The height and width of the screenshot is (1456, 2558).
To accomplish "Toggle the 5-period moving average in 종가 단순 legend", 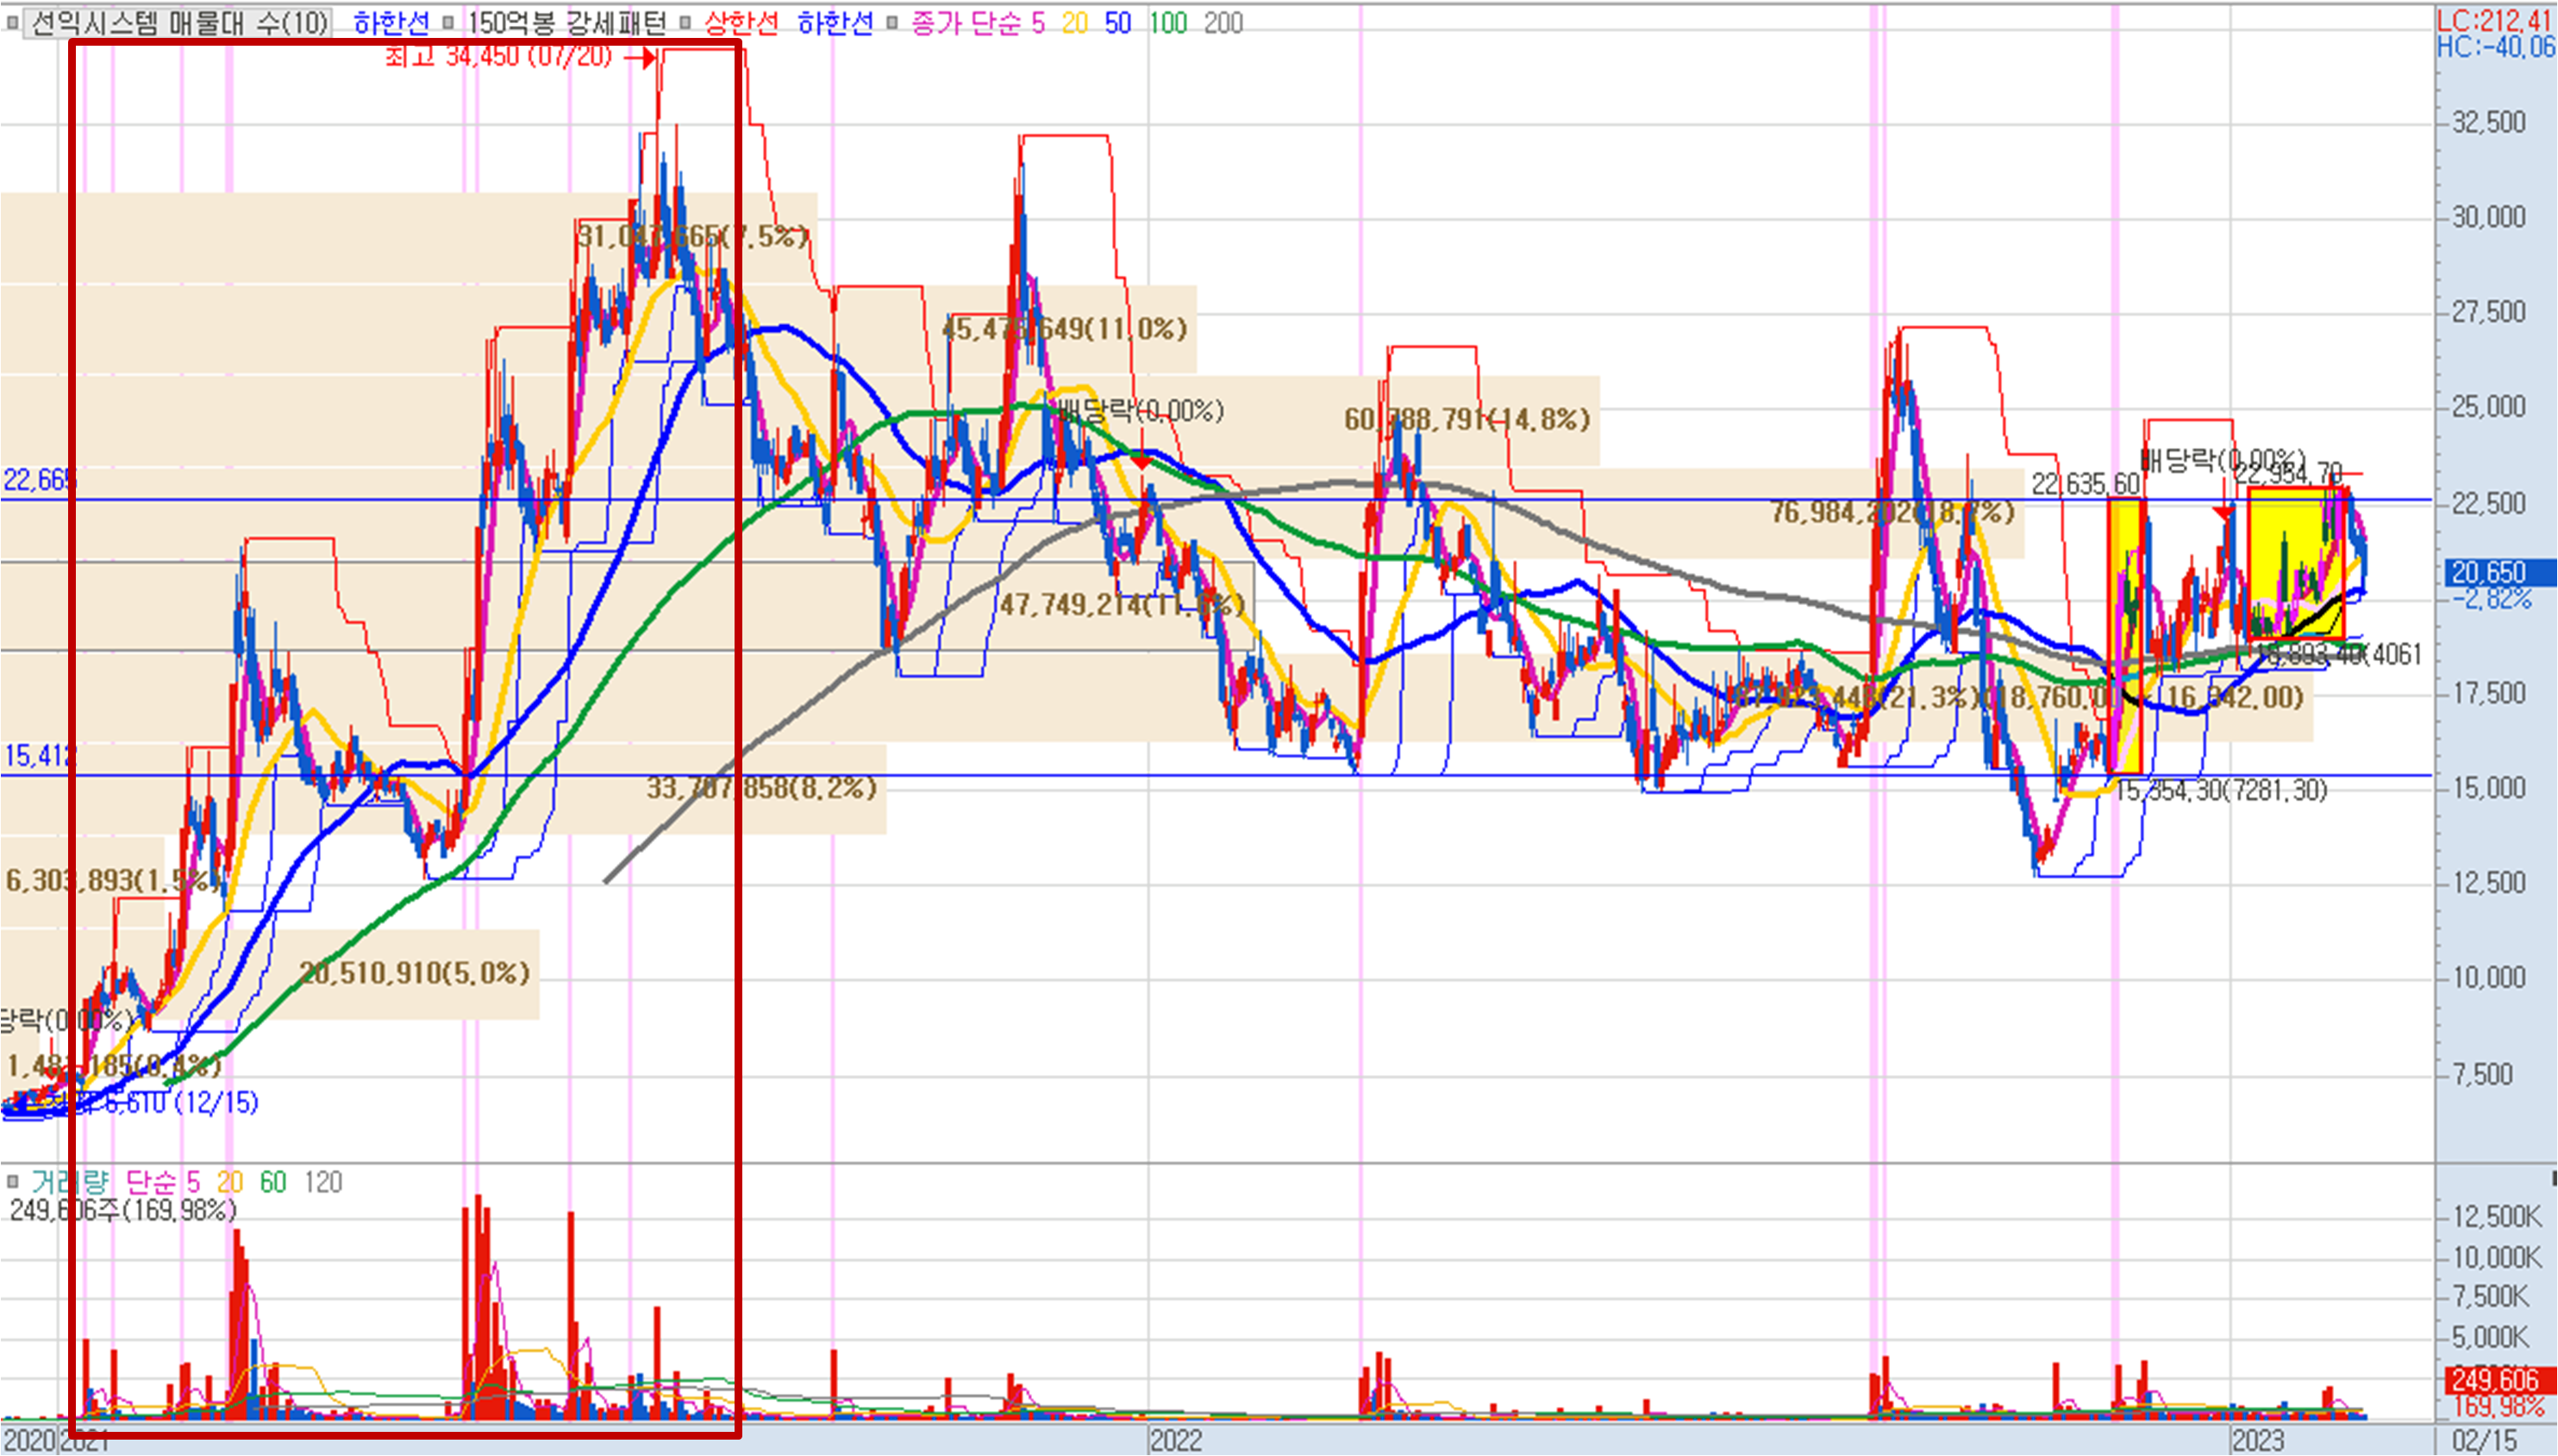I will (x=1037, y=22).
